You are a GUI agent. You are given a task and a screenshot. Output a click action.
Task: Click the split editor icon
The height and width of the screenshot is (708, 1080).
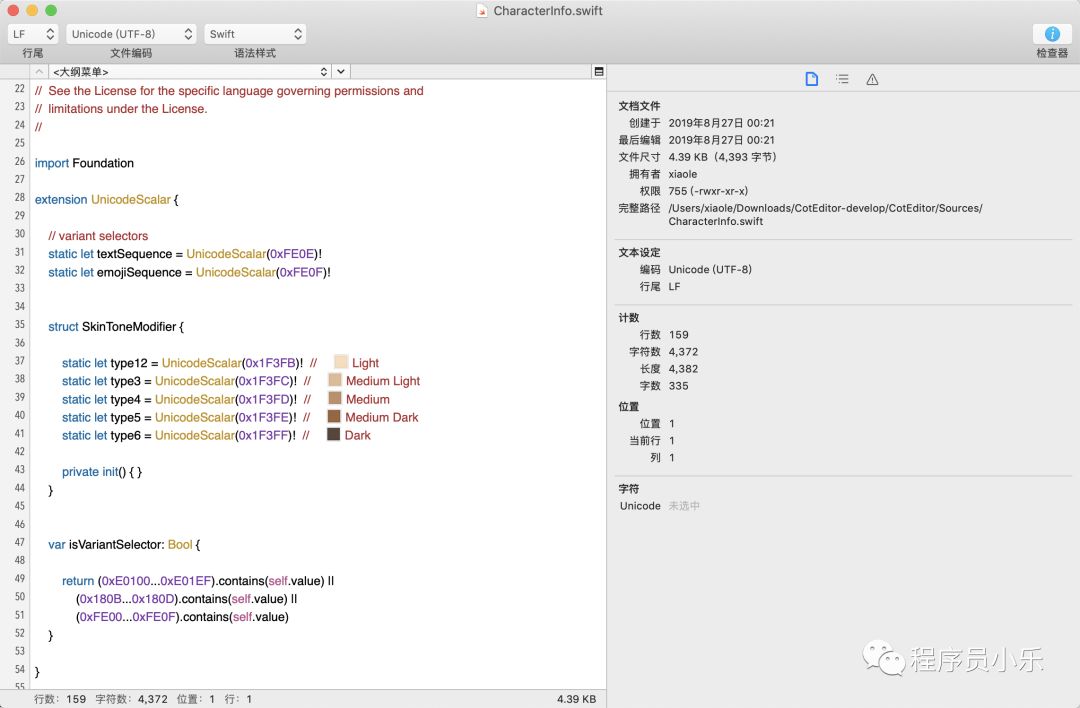tap(599, 72)
